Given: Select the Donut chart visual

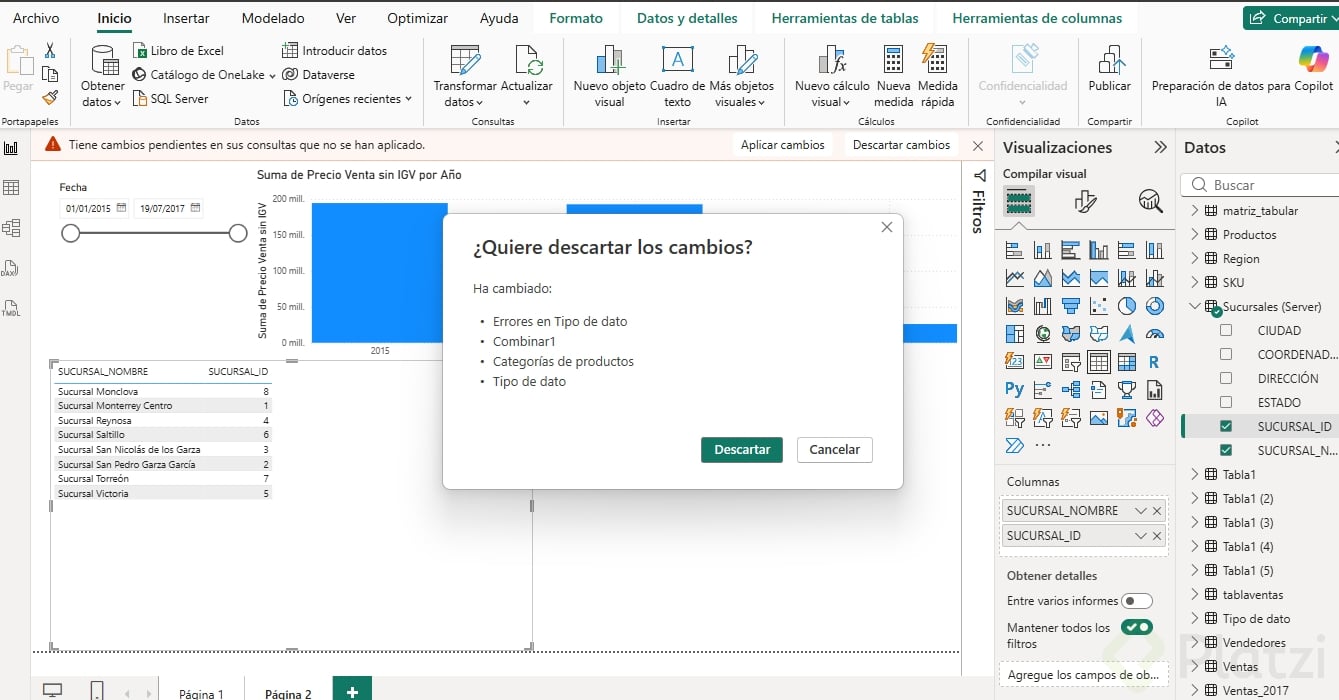Looking at the screenshot, I should click(x=1155, y=306).
